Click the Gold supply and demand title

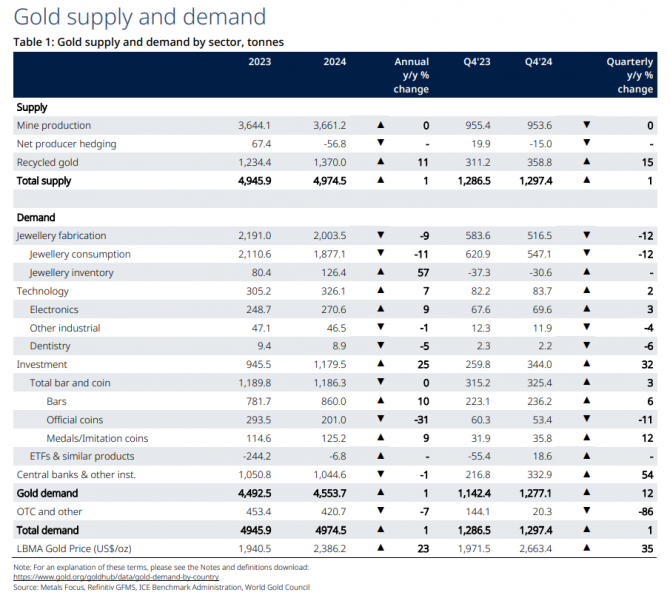(x=140, y=17)
